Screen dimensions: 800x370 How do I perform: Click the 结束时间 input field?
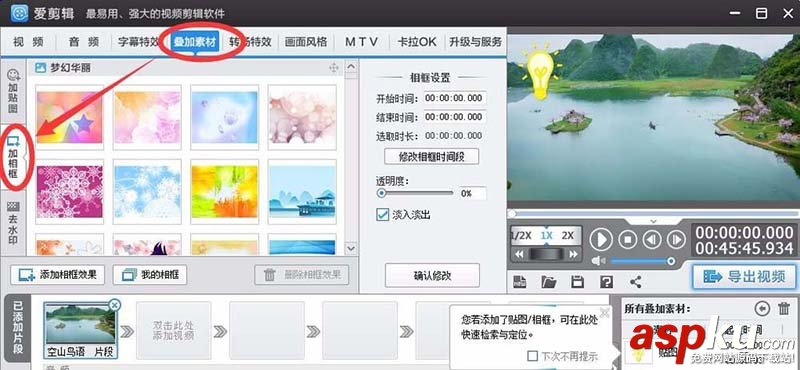click(x=455, y=117)
